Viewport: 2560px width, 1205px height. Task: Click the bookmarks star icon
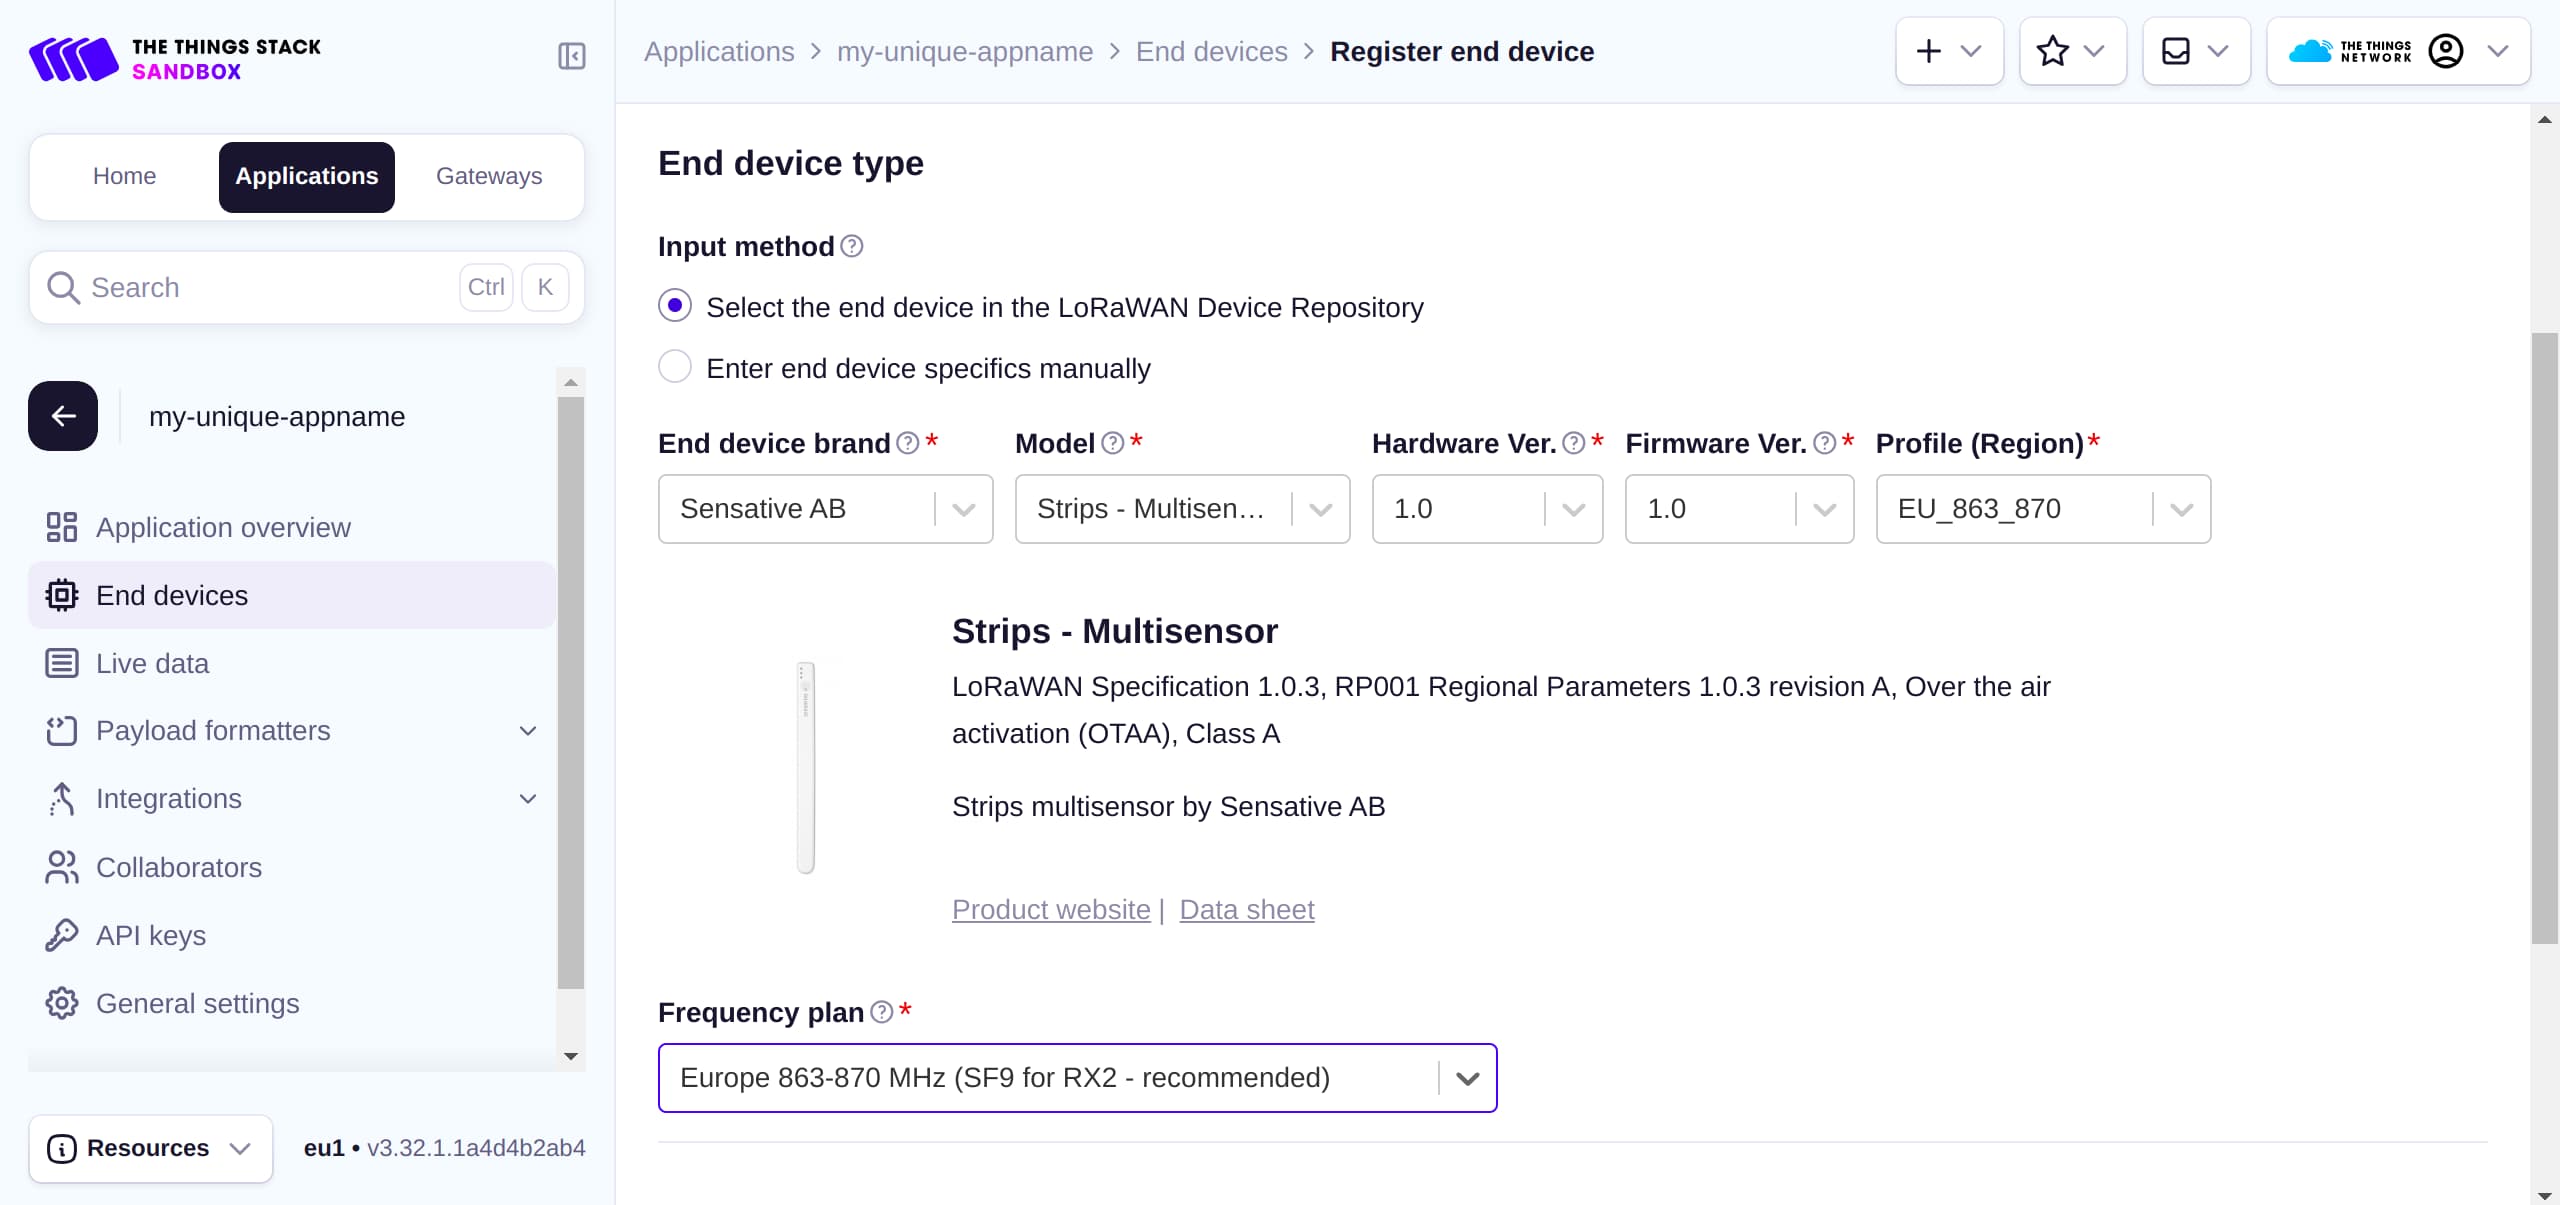2052,50
